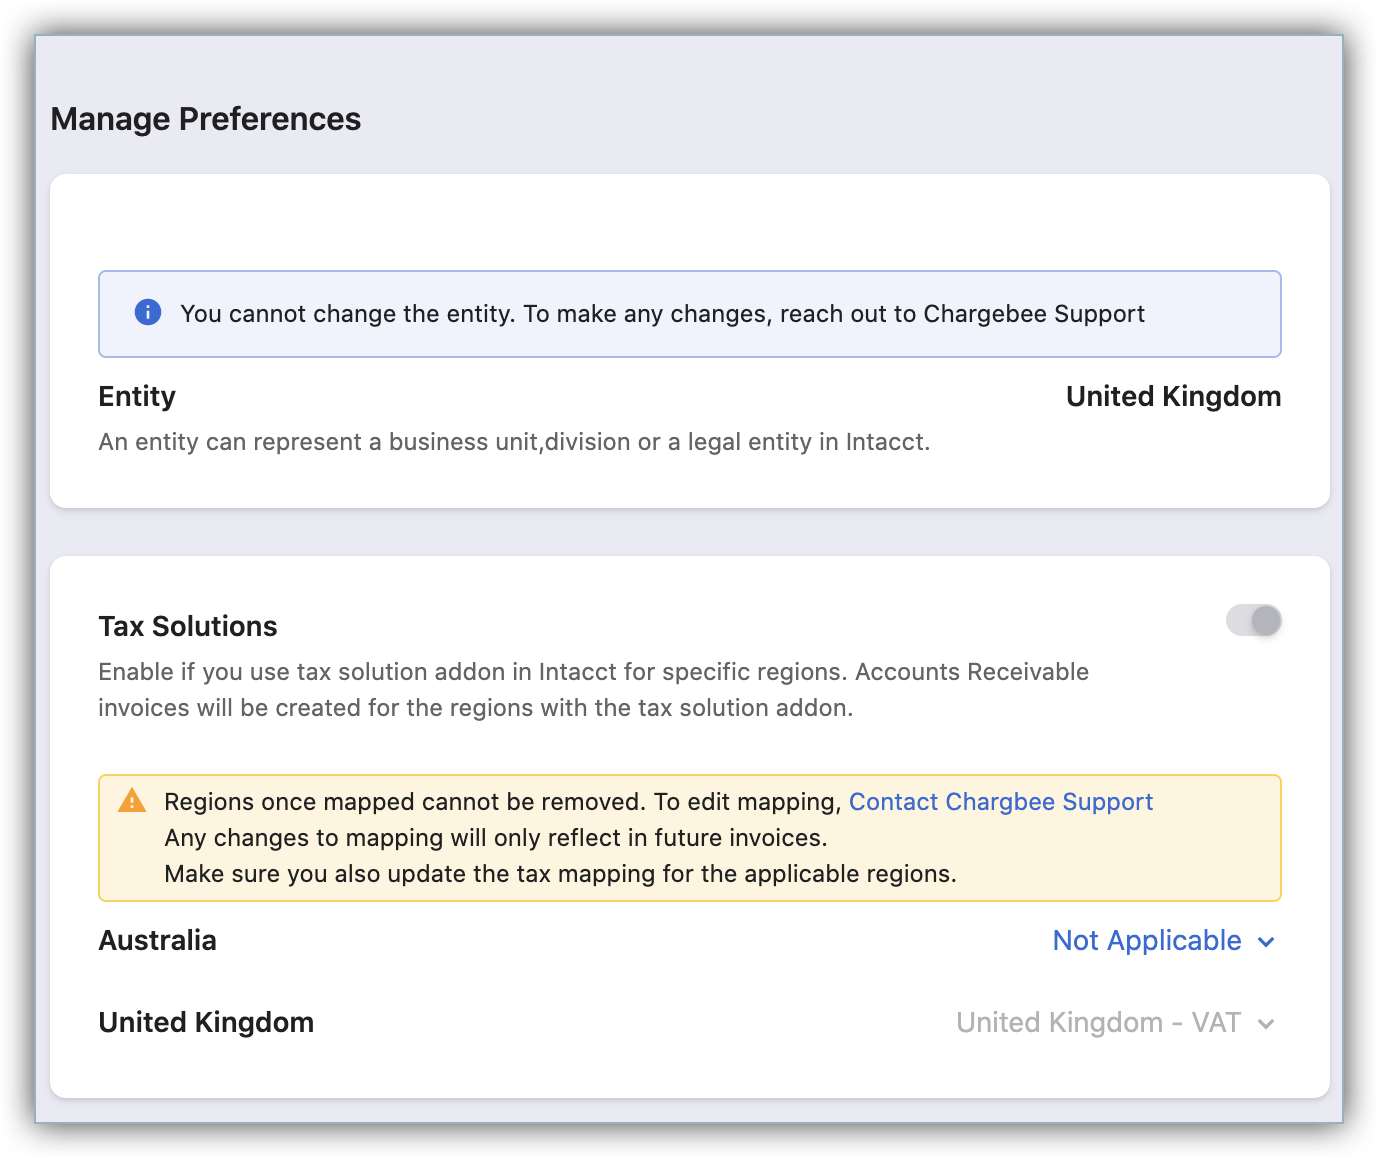
Task: Click "Make sure you also update" warning line
Action: [560, 874]
